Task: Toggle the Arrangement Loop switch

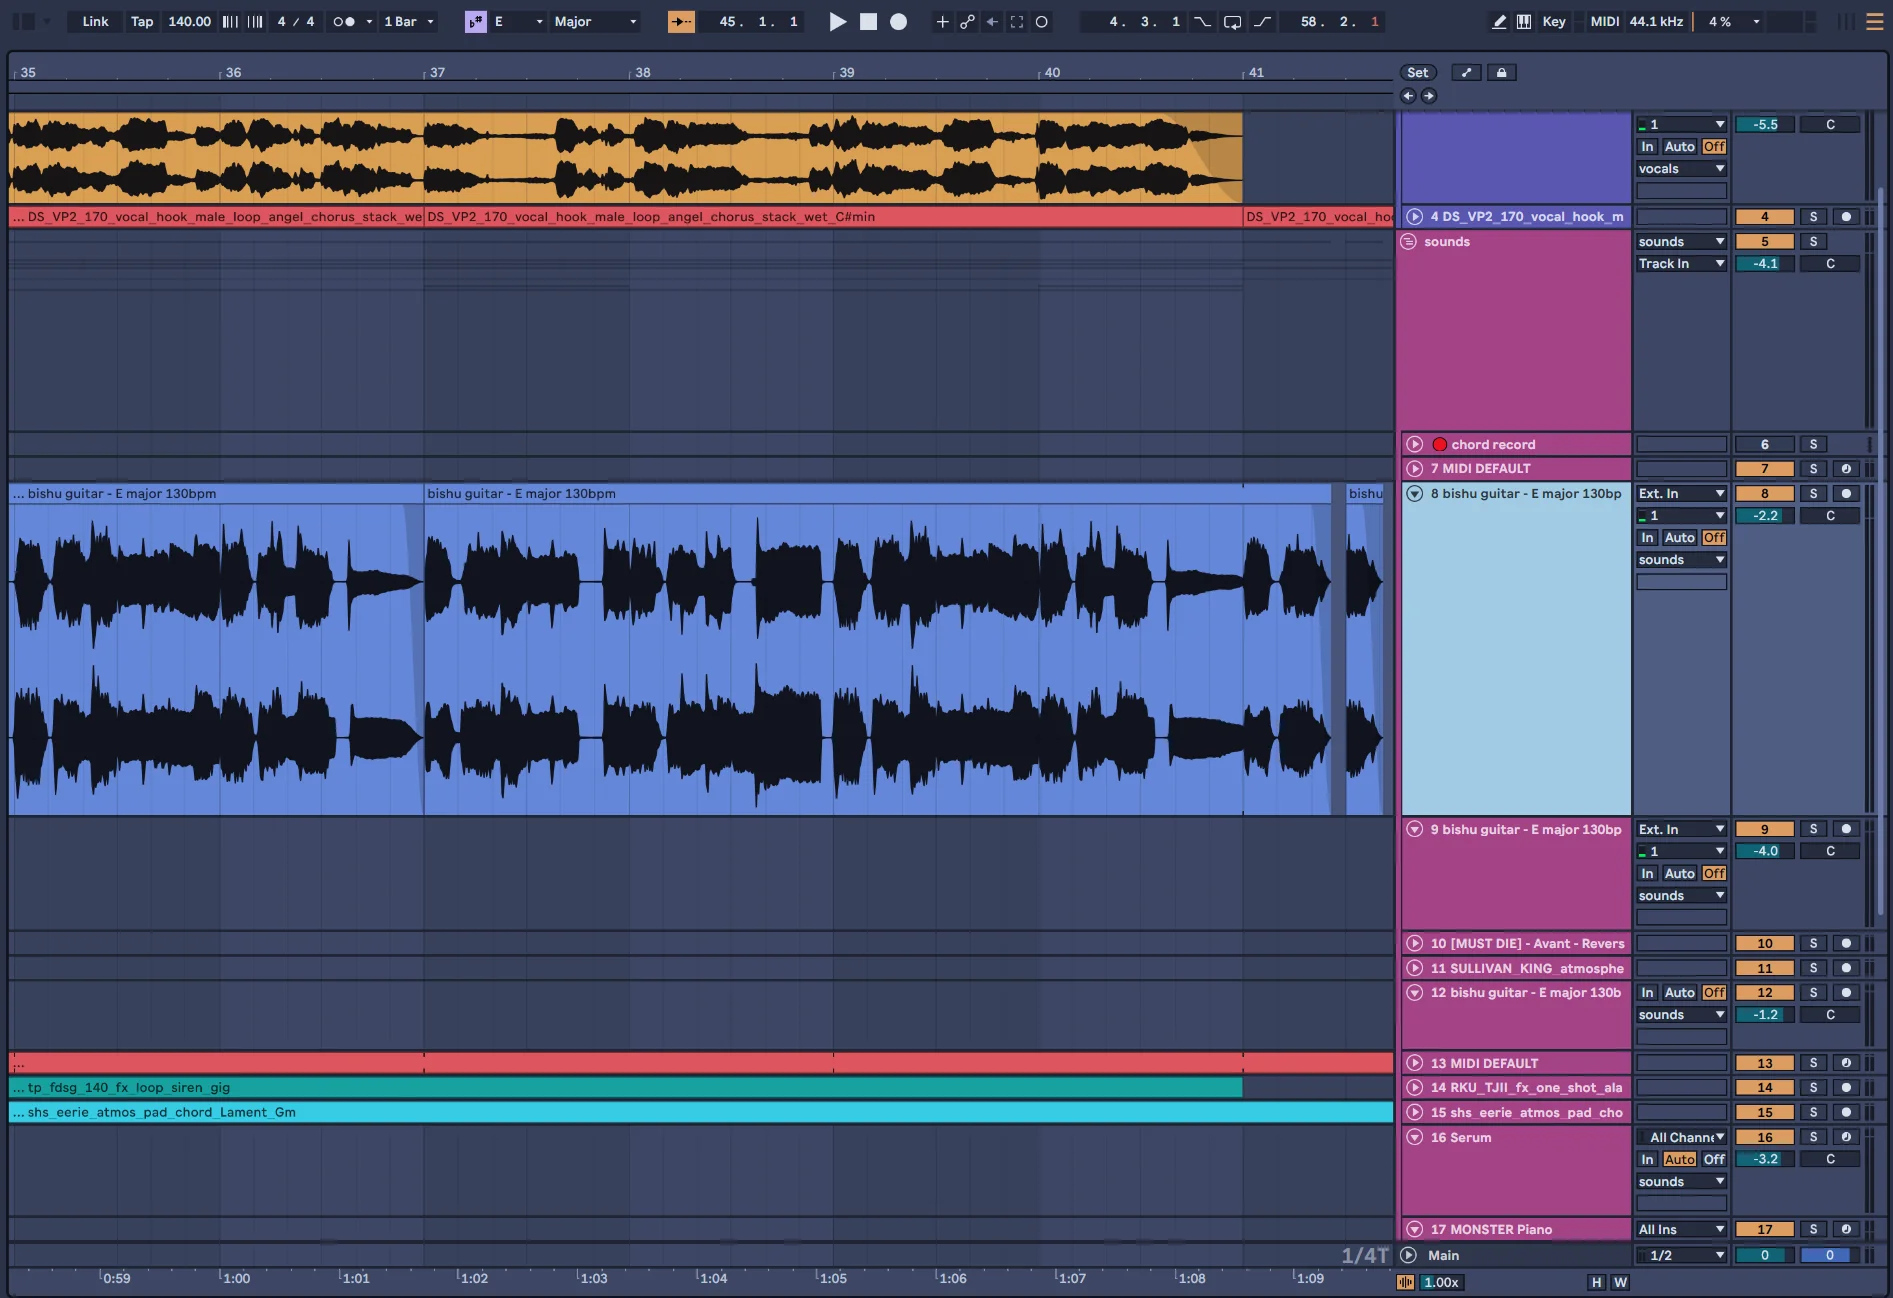Action: click(x=1233, y=22)
